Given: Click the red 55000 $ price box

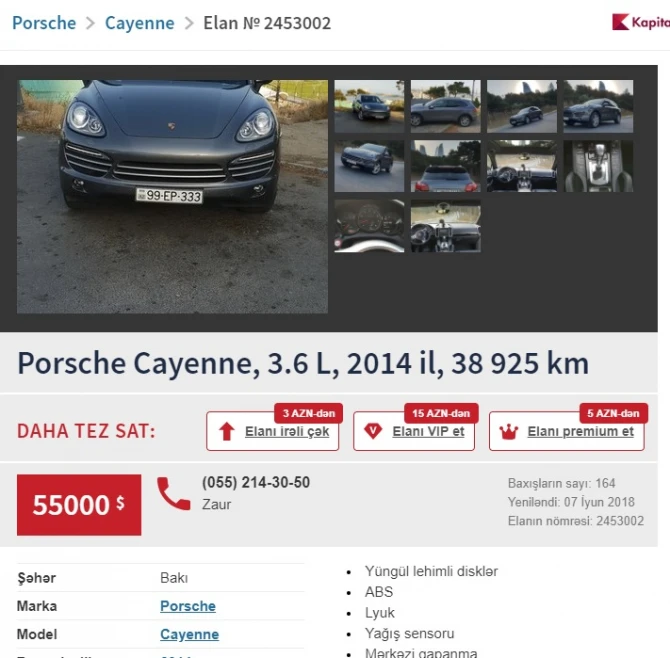Looking at the screenshot, I should pos(79,505).
